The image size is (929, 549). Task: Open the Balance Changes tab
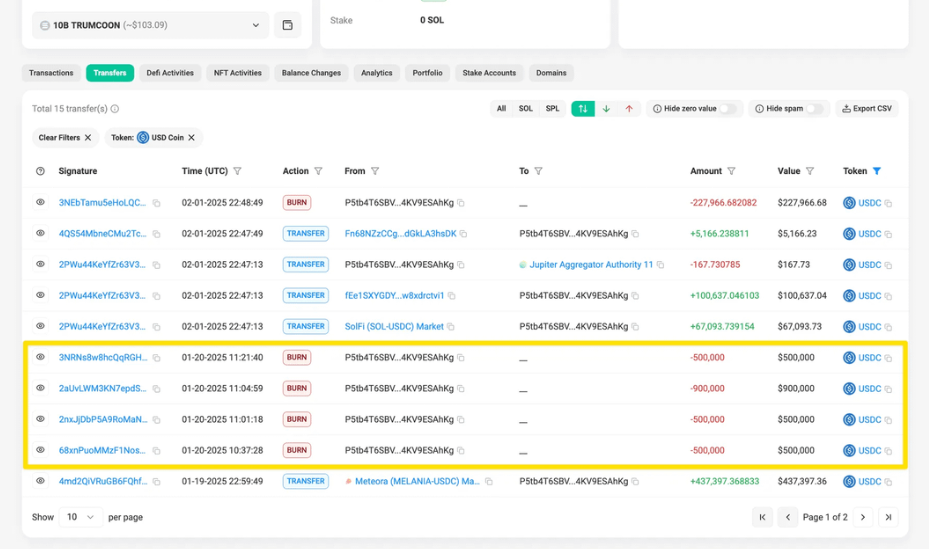(311, 73)
